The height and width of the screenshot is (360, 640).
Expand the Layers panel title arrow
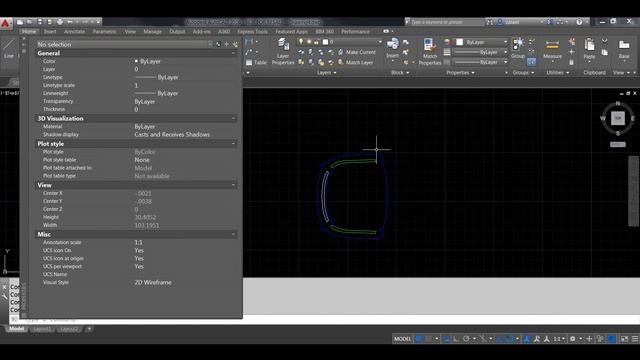click(335, 73)
